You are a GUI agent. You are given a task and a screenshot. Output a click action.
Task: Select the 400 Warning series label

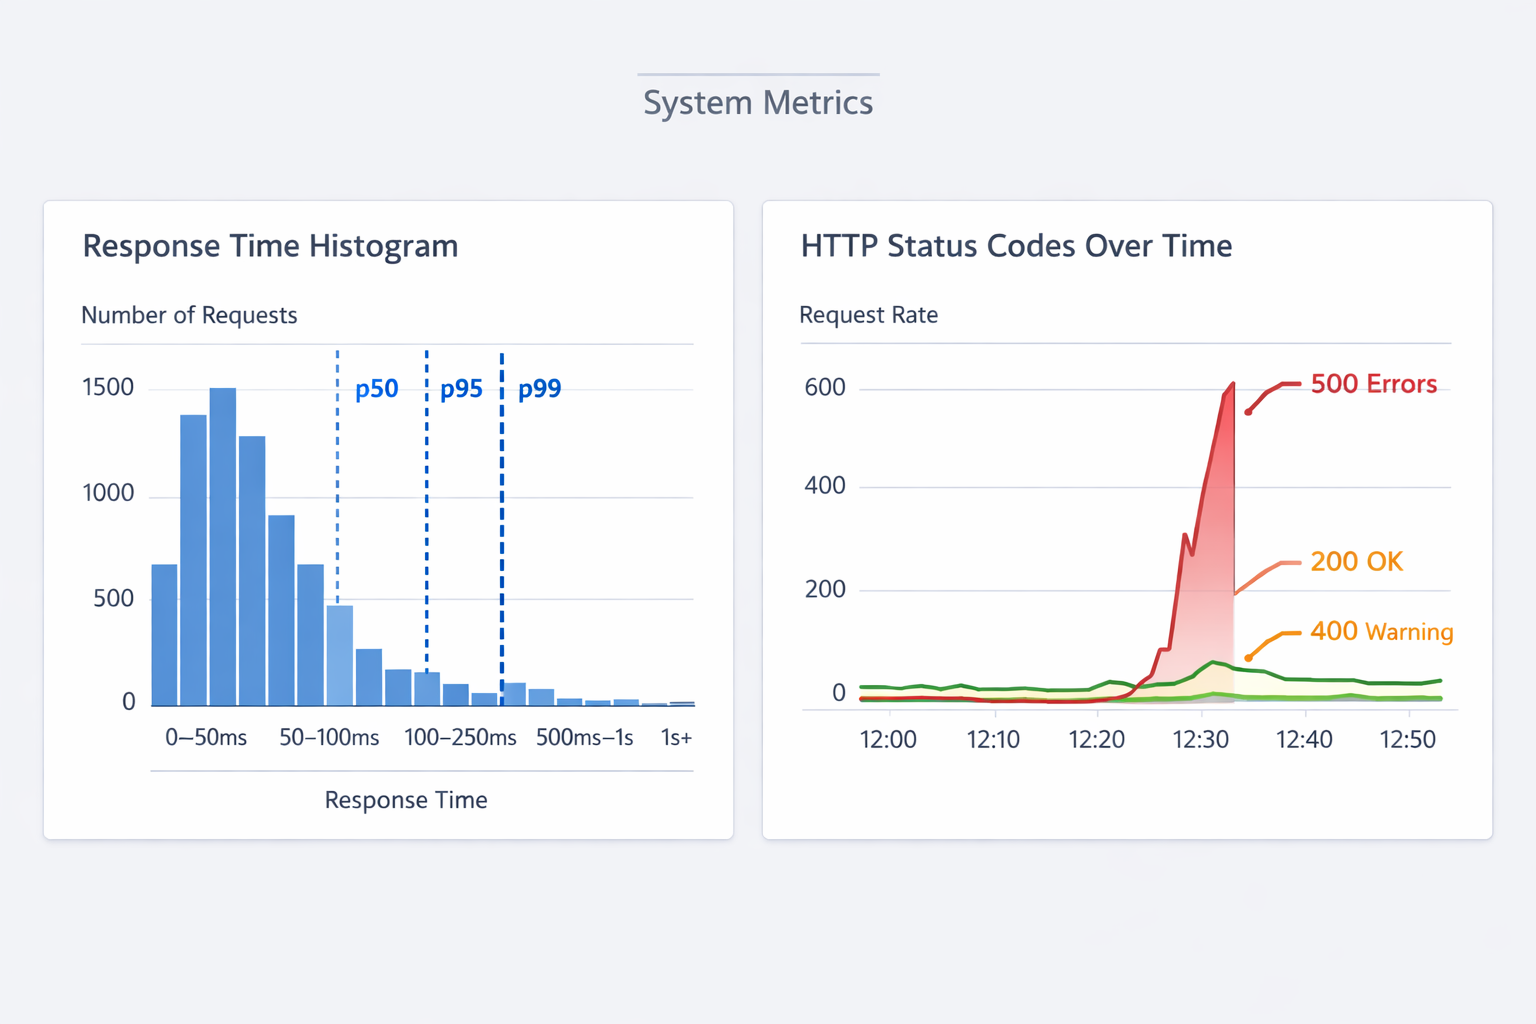pos(1381,632)
